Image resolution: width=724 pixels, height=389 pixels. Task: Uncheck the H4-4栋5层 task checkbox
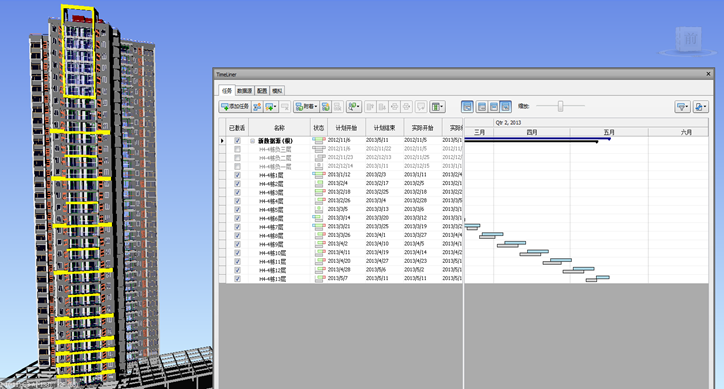click(237, 210)
